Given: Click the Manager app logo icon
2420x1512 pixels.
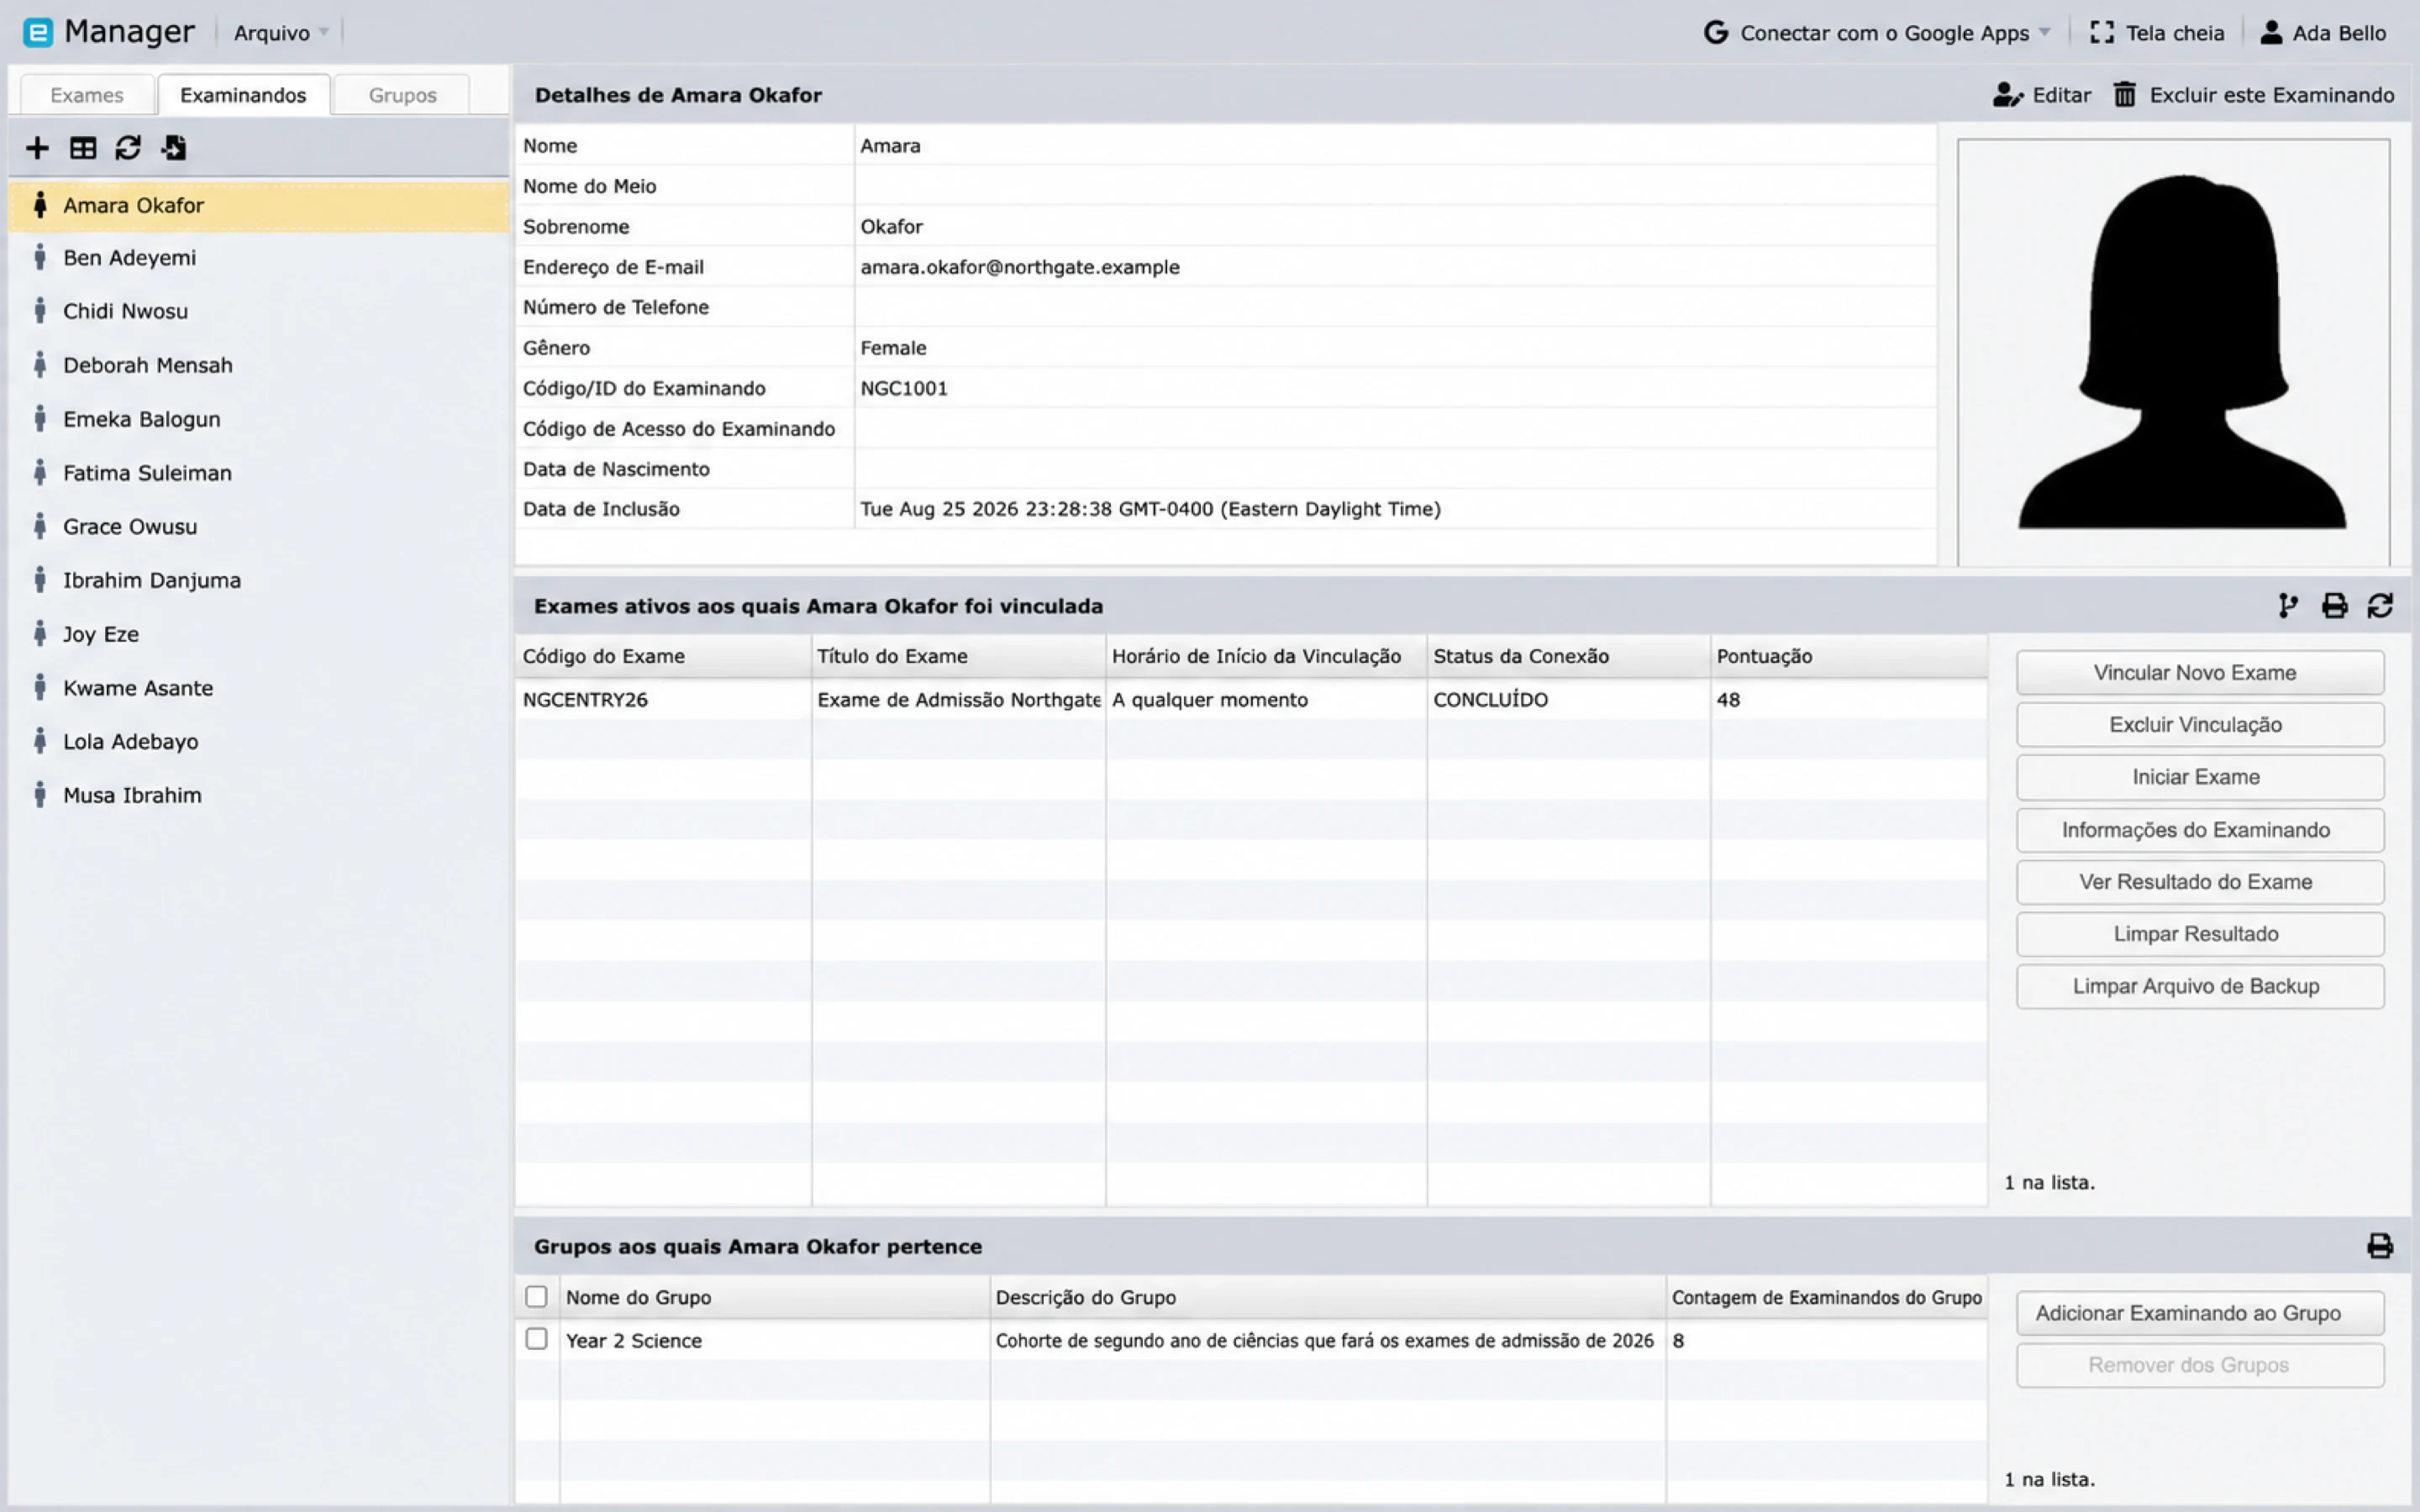Looking at the screenshot, I should (x=38, y=33).
